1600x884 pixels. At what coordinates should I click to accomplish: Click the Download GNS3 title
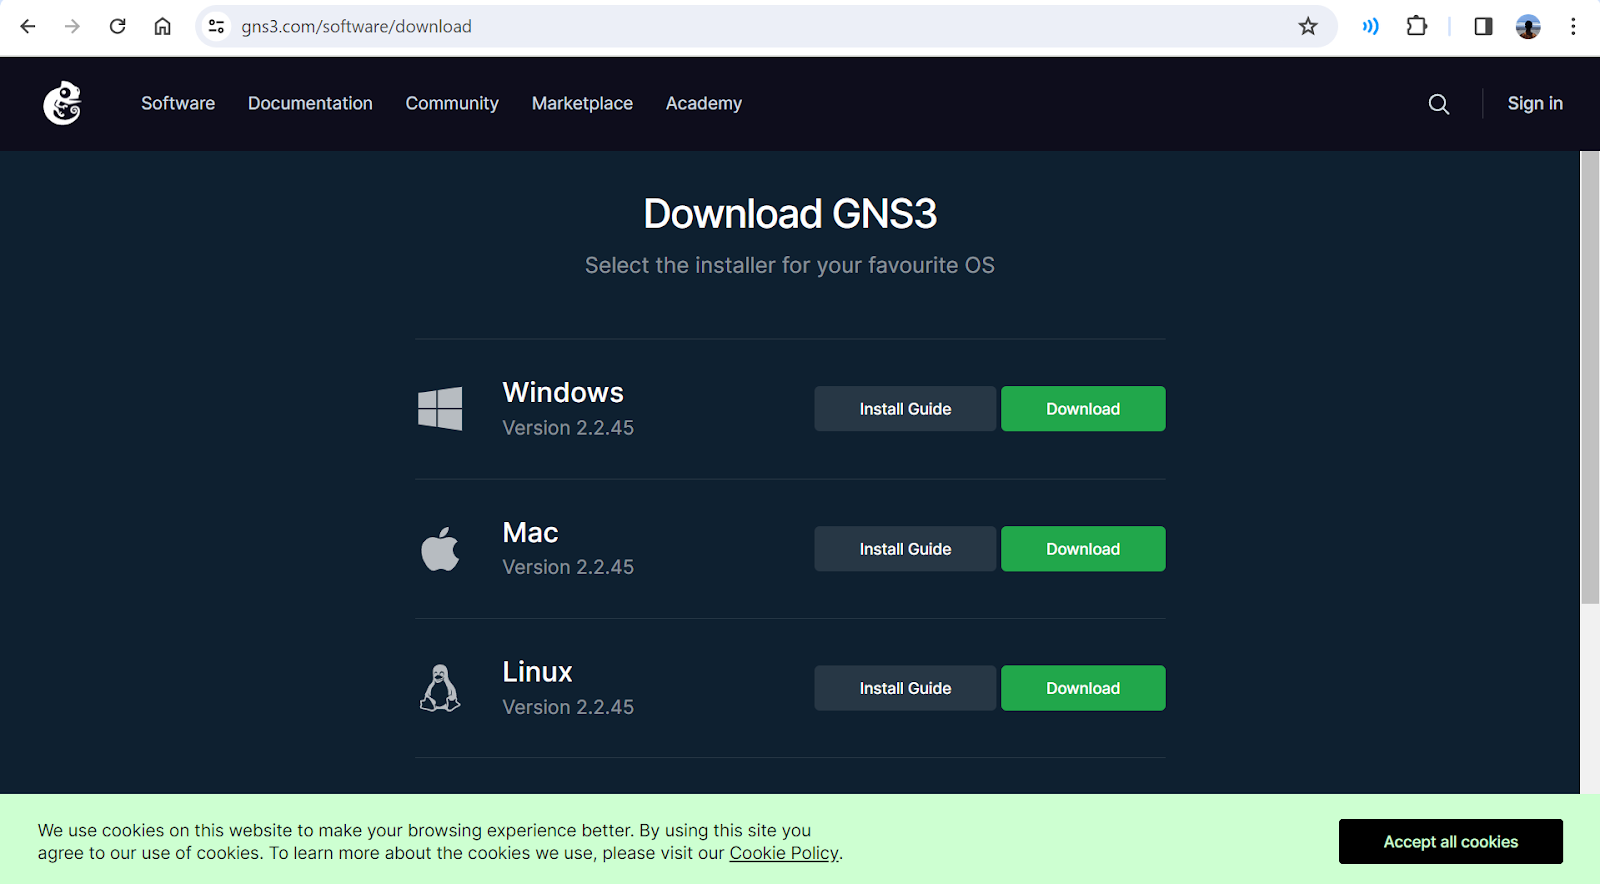point(790,213)
